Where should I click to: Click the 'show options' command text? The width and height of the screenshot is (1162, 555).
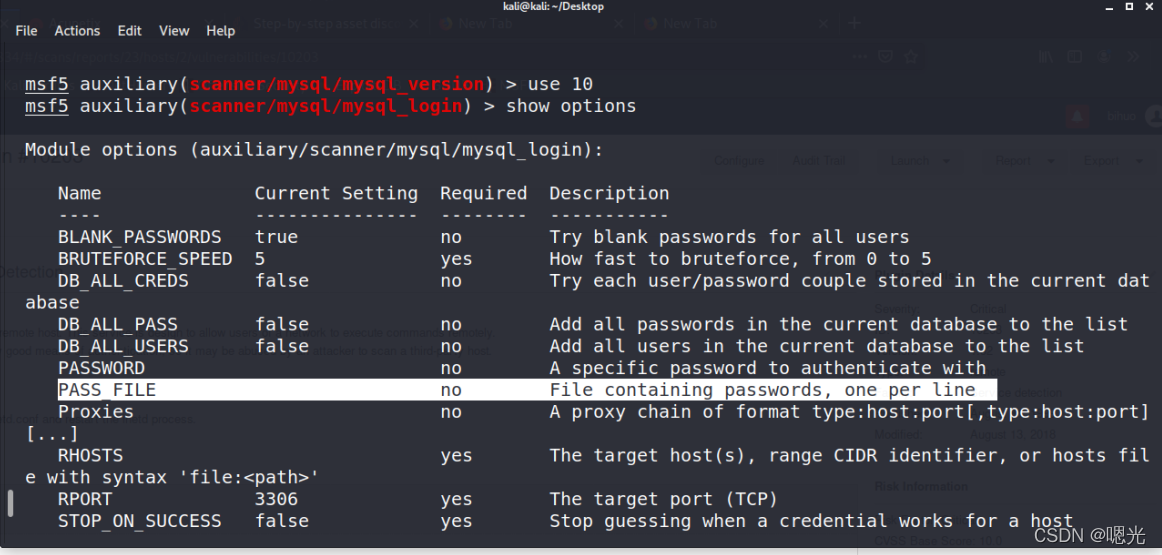click(x=571, y=106)
